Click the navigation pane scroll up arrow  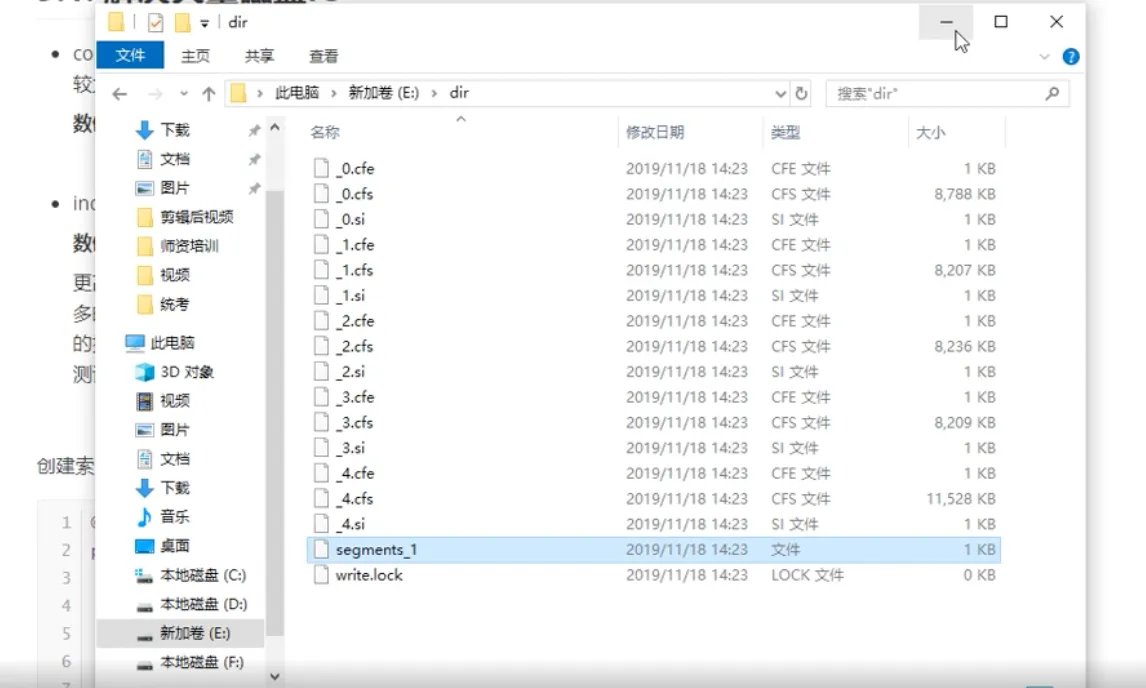(x=275, y=127)
